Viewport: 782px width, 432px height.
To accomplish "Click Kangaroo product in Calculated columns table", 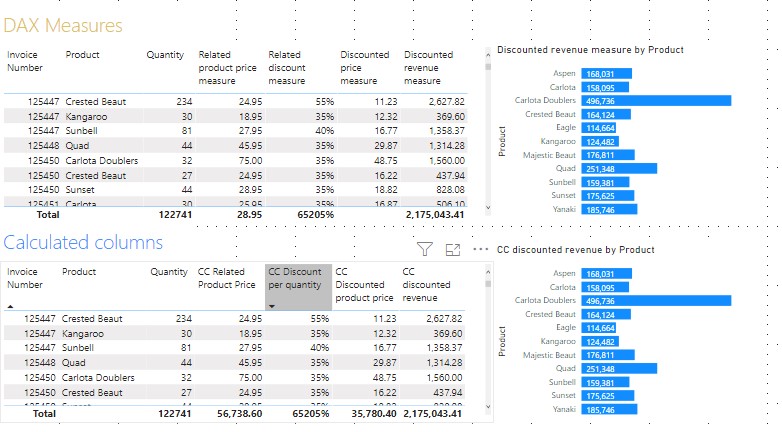I will [x=83, y=333].
